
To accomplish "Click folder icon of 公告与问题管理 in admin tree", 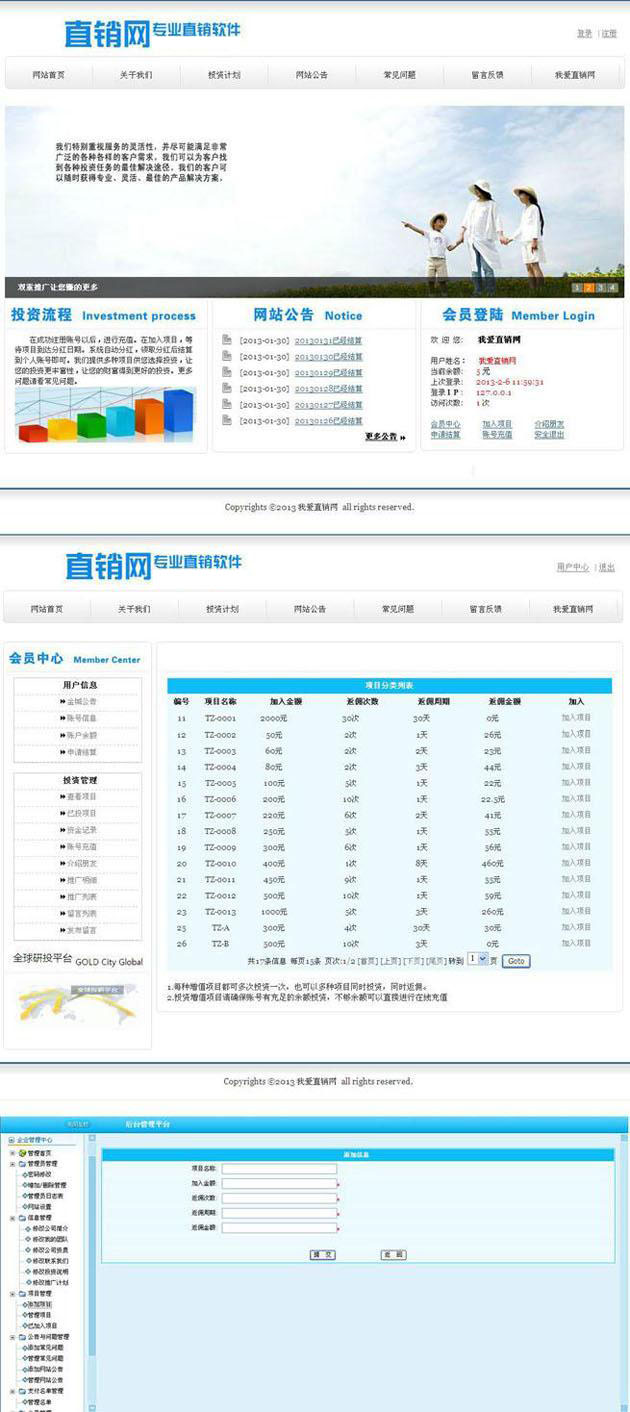I will coord(22,1337).
